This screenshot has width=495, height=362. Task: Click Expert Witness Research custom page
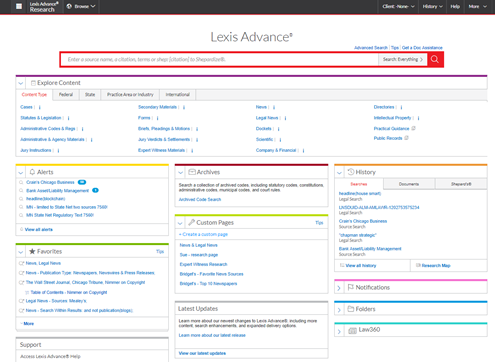coord(203,264)
